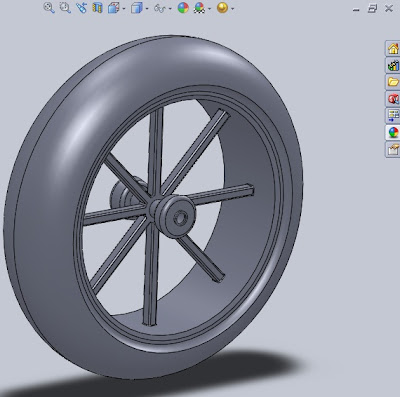Activate the Previous View icon
The height and width of the screenshot is (397, 400).
click(x=81, y=8)
